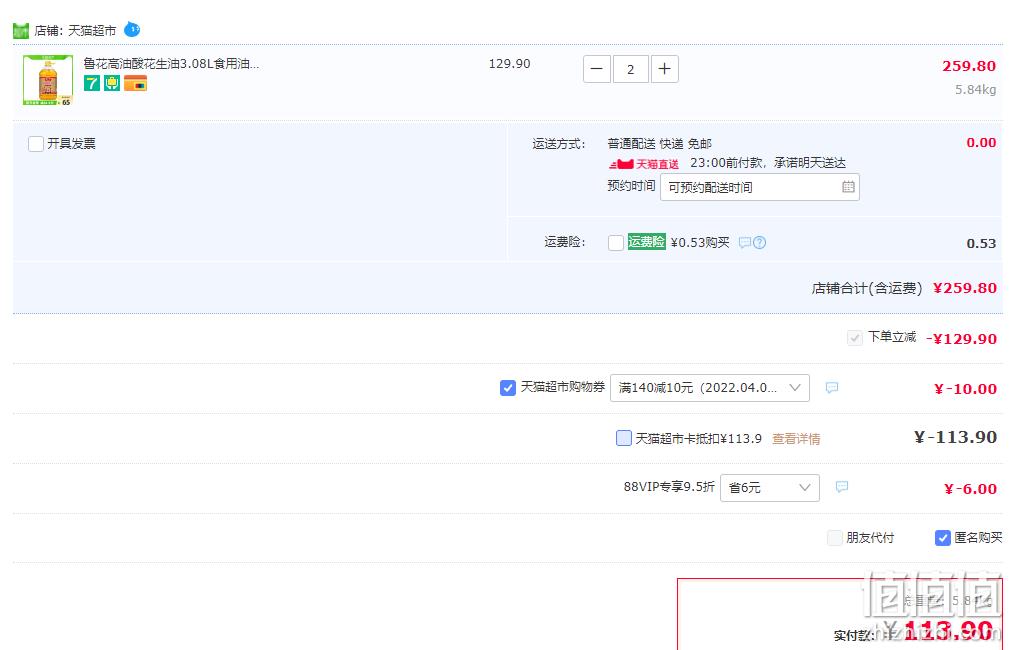Viewport: 1011px width, 650px height.
Task: Open the 查看详情 details link
Action: tap(796, 439)
